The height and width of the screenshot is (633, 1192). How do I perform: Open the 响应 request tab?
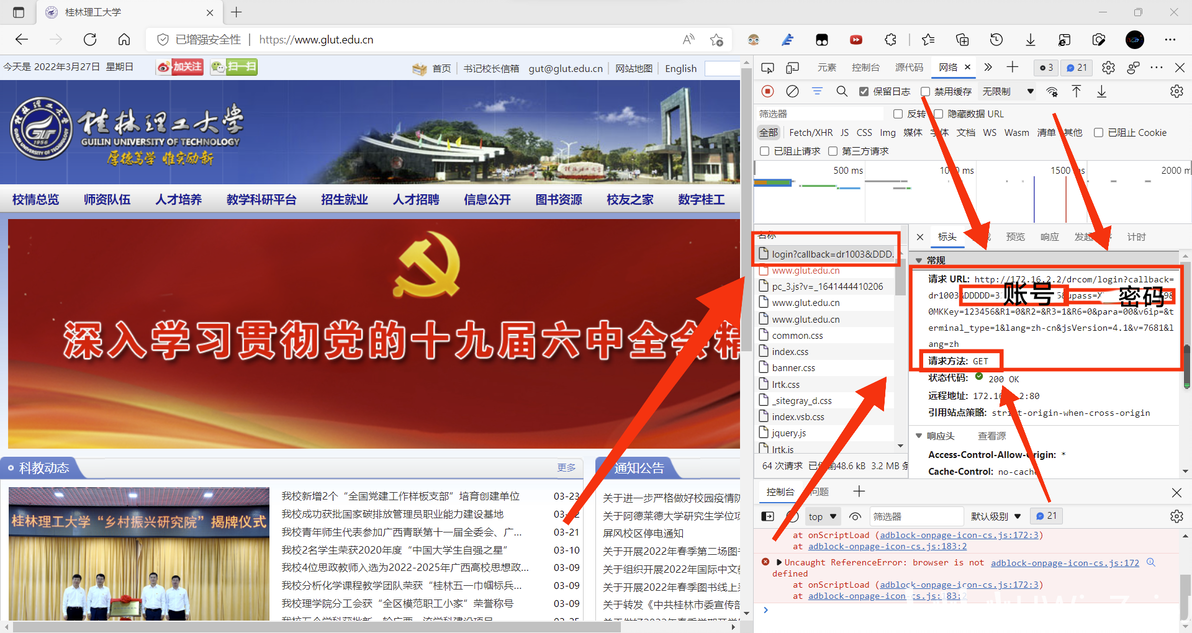(x=1050, y=237)
